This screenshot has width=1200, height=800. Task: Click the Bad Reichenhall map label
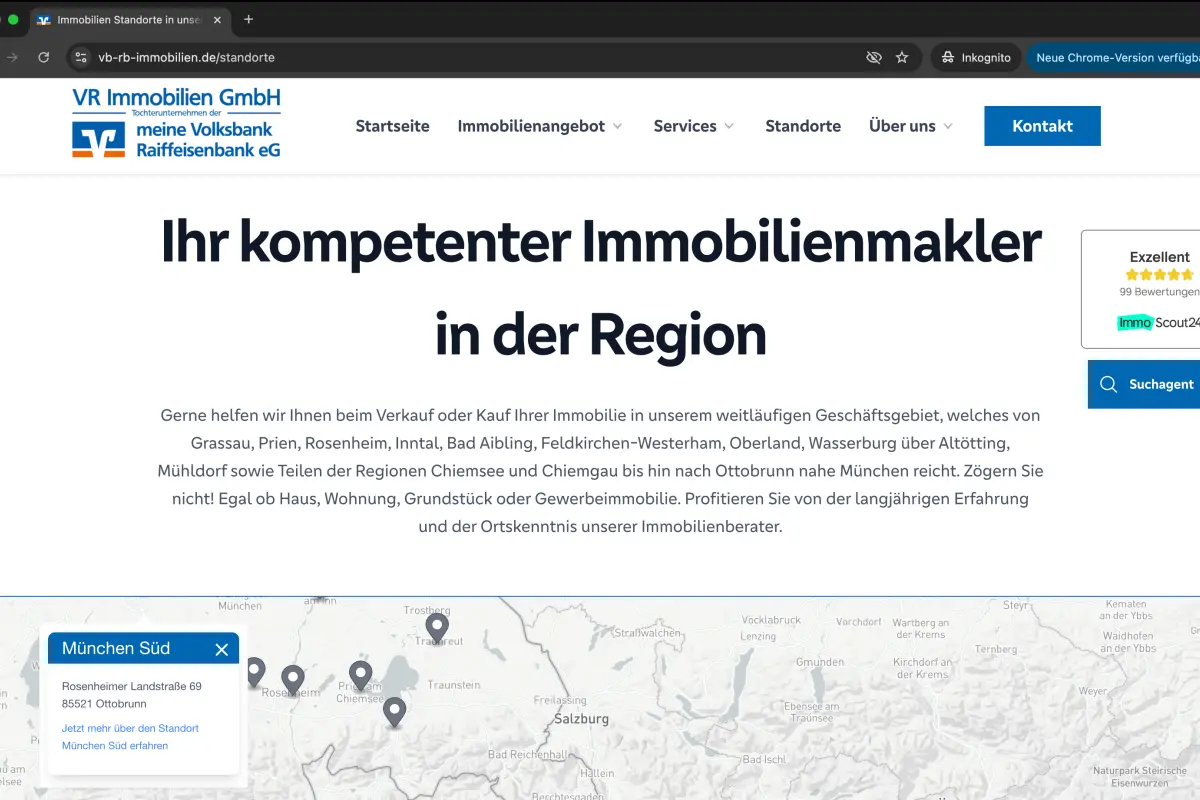click(527, 754)
